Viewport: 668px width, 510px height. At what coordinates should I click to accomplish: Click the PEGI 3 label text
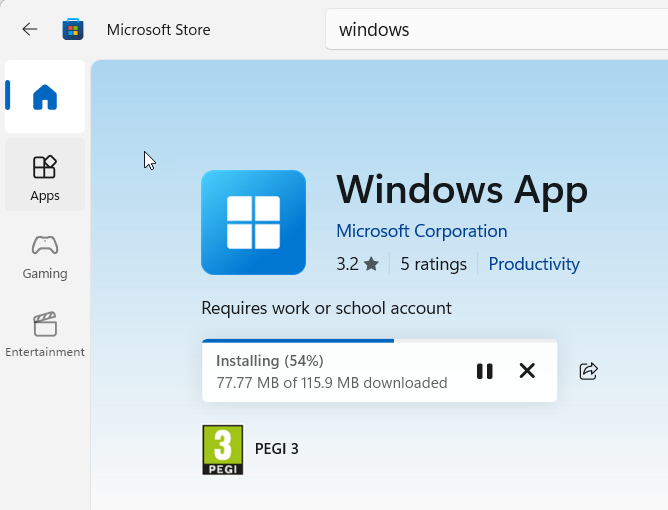(x=276, y=449)
